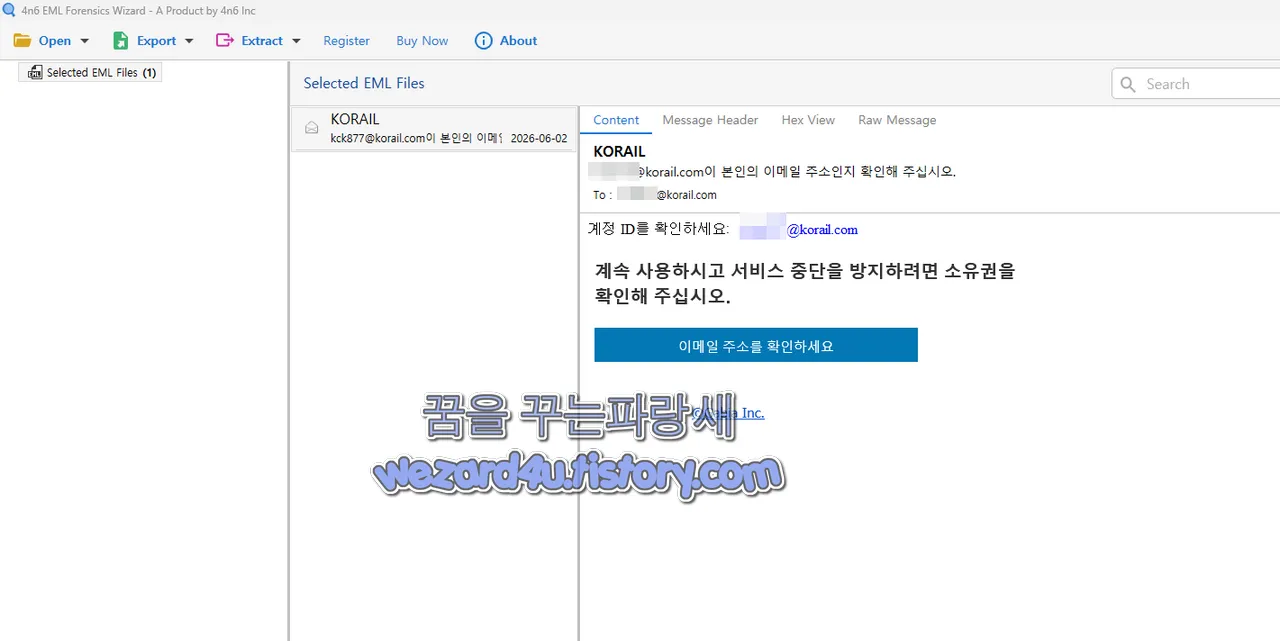Switch to the Raw Message tab
Screen dimensions: 1280x641
tap(897, 120)
